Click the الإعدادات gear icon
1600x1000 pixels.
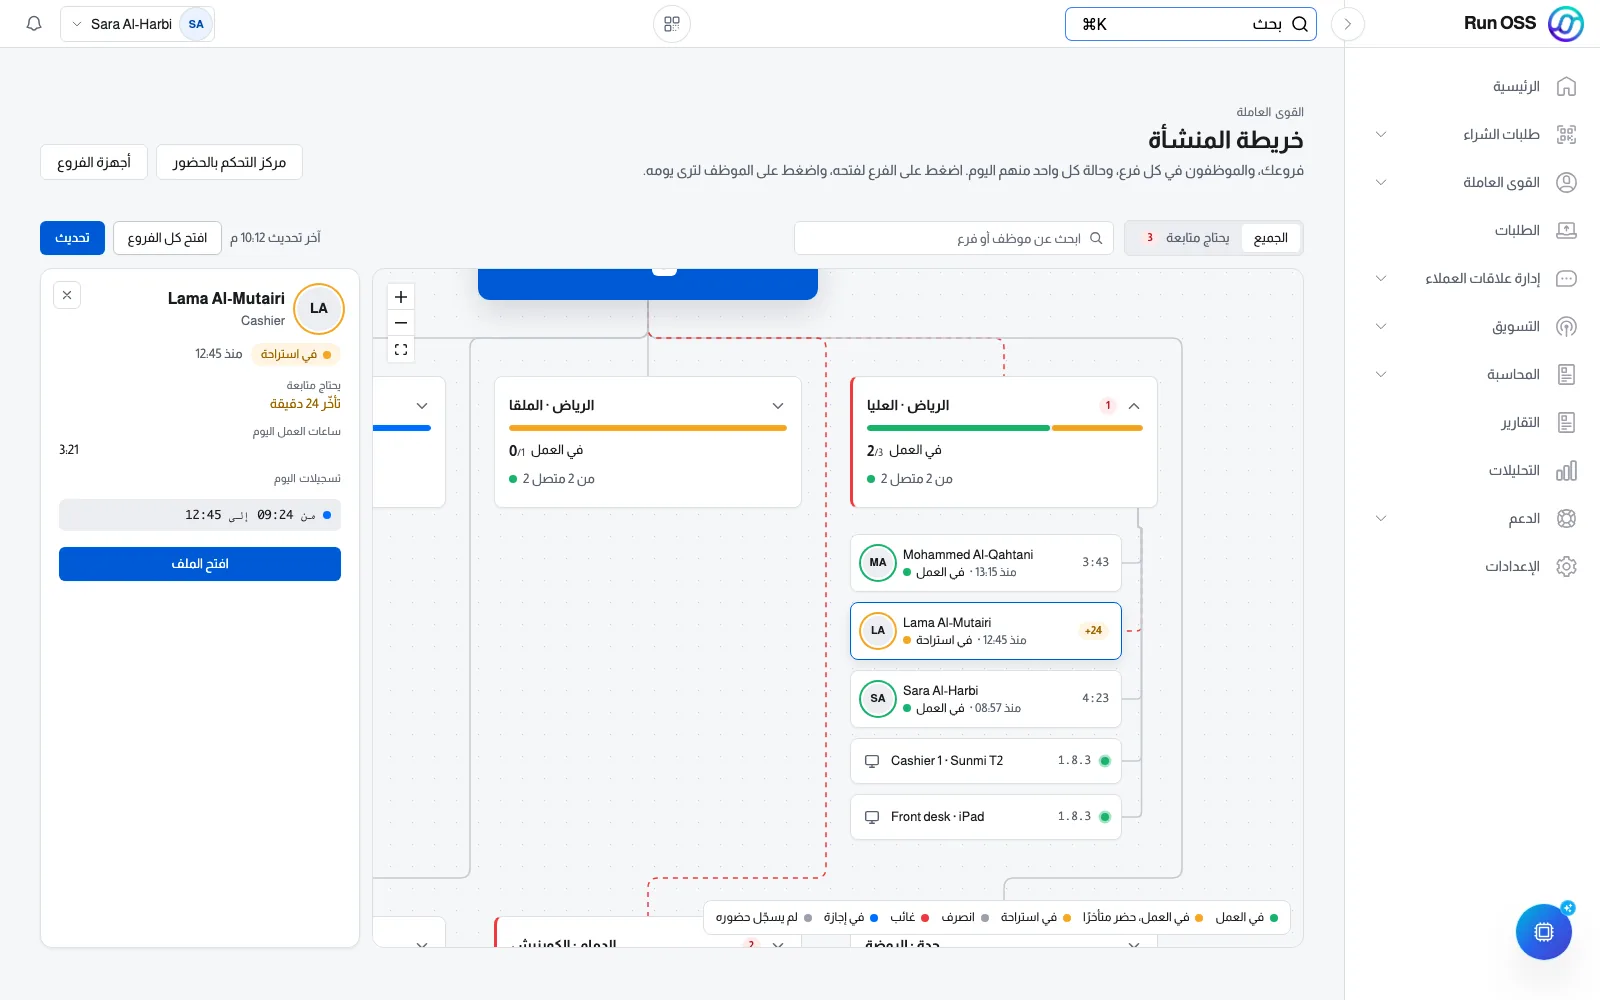[x=1567, y=567]
